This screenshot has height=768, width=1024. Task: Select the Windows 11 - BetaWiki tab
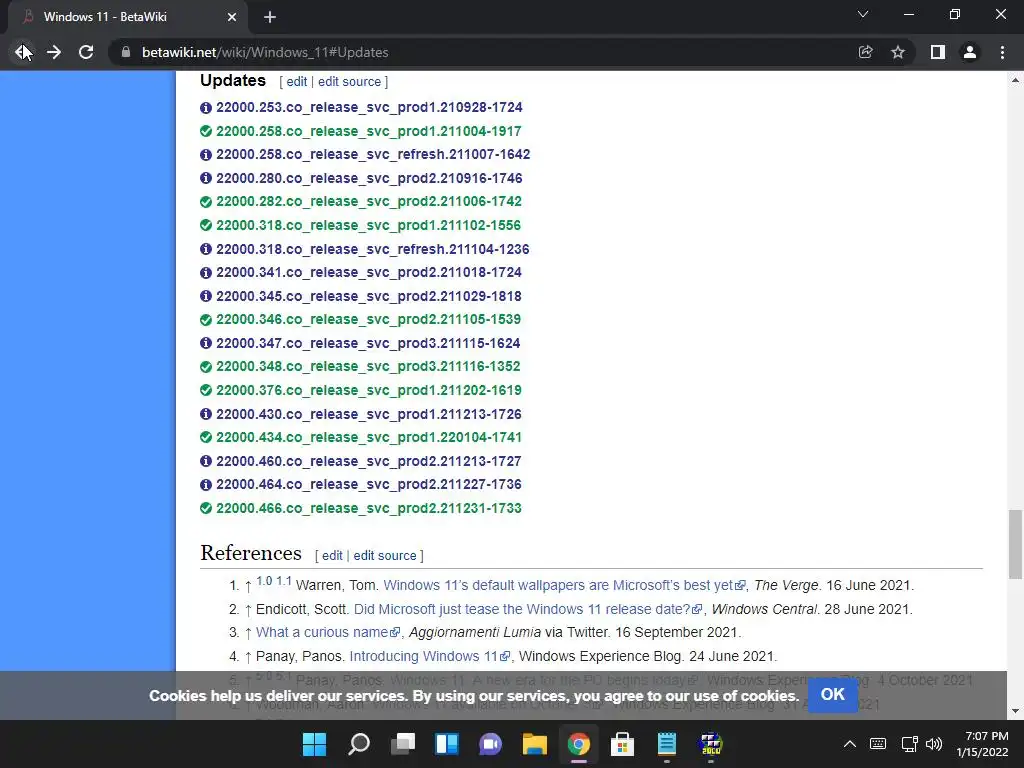point(127,18)
